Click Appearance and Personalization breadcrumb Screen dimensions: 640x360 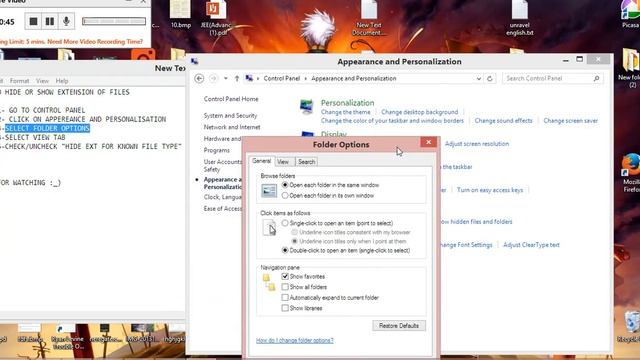[353, 78]
